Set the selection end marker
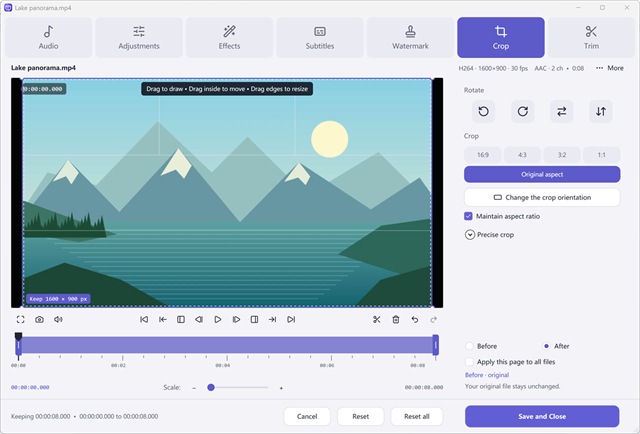This screenshot has width=640, height=434. click(x=254, y=320)
